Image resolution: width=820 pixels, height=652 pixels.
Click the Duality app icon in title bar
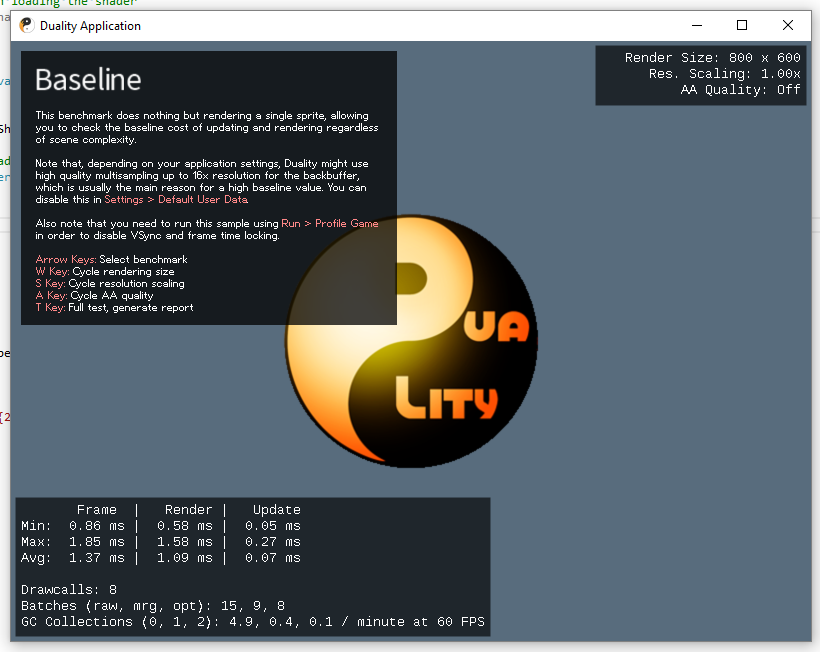point(26,25)
